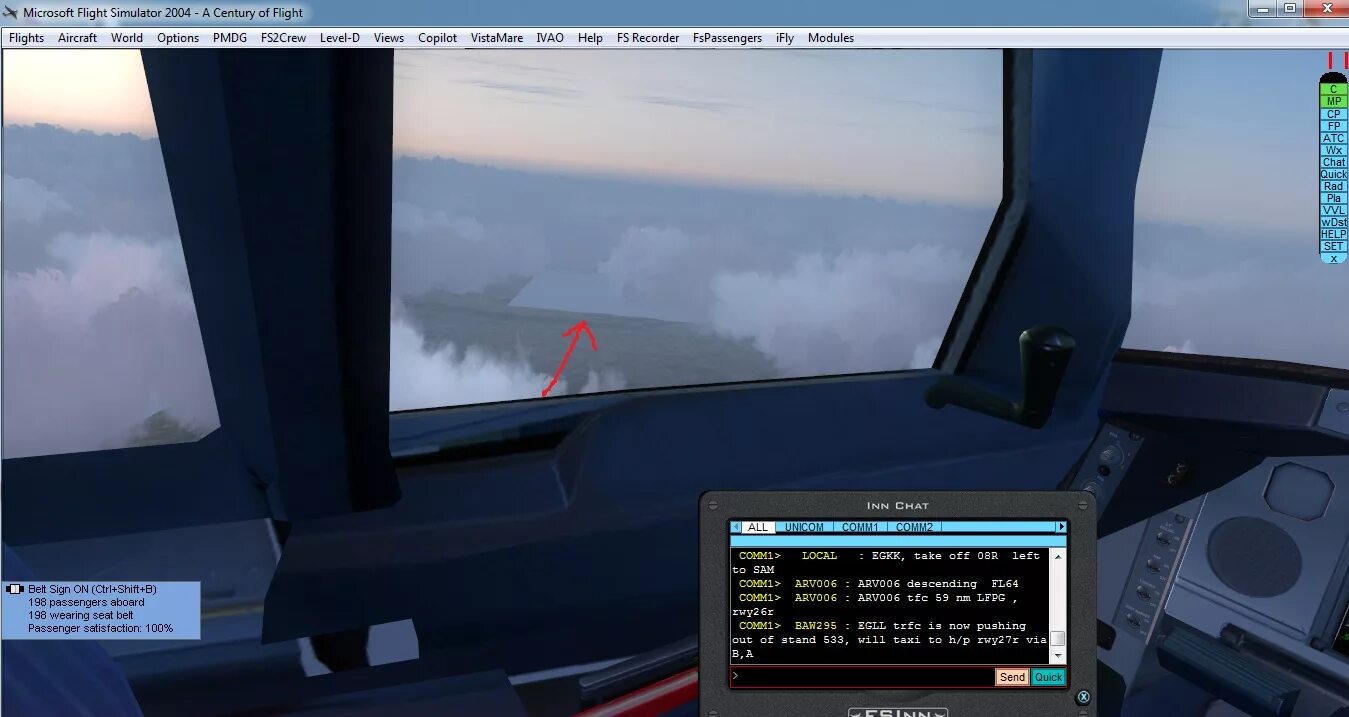Open the Copilot menu
Screen dimensions: 1349x717
point(438,38)
